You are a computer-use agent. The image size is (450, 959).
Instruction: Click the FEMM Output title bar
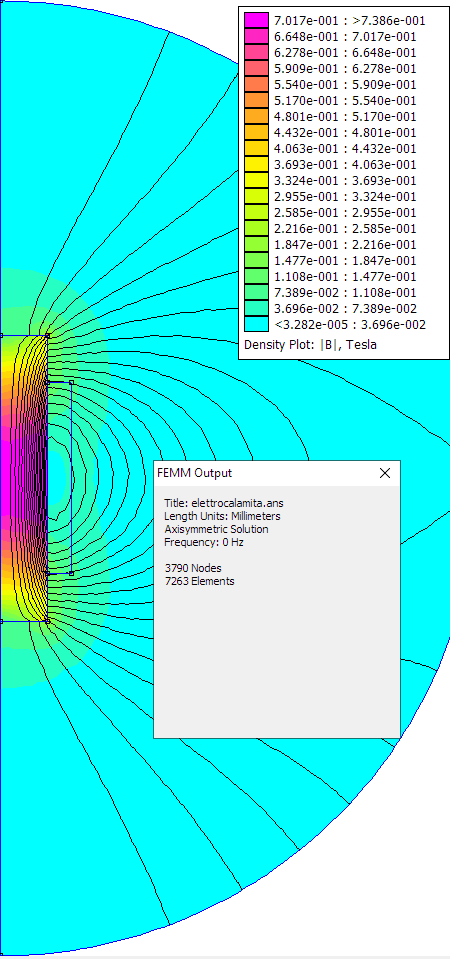coord(265,473)
